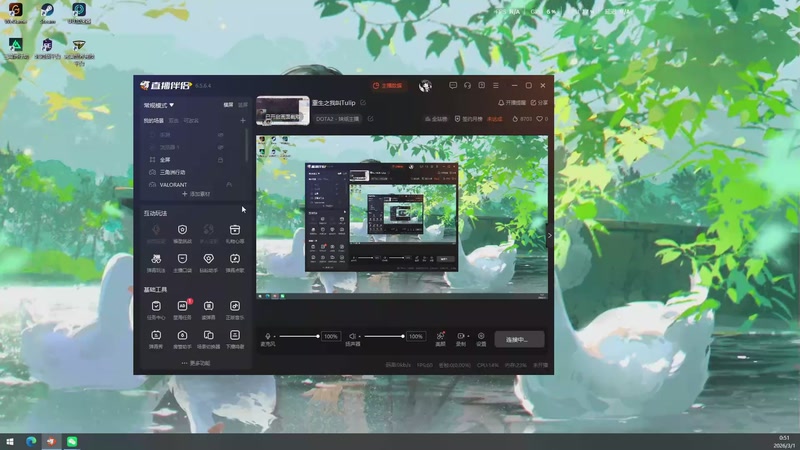Open the diamond-shaped assistant icon under 互动玩法
Viewport: 800px width, 450px height.
point(209,263)
